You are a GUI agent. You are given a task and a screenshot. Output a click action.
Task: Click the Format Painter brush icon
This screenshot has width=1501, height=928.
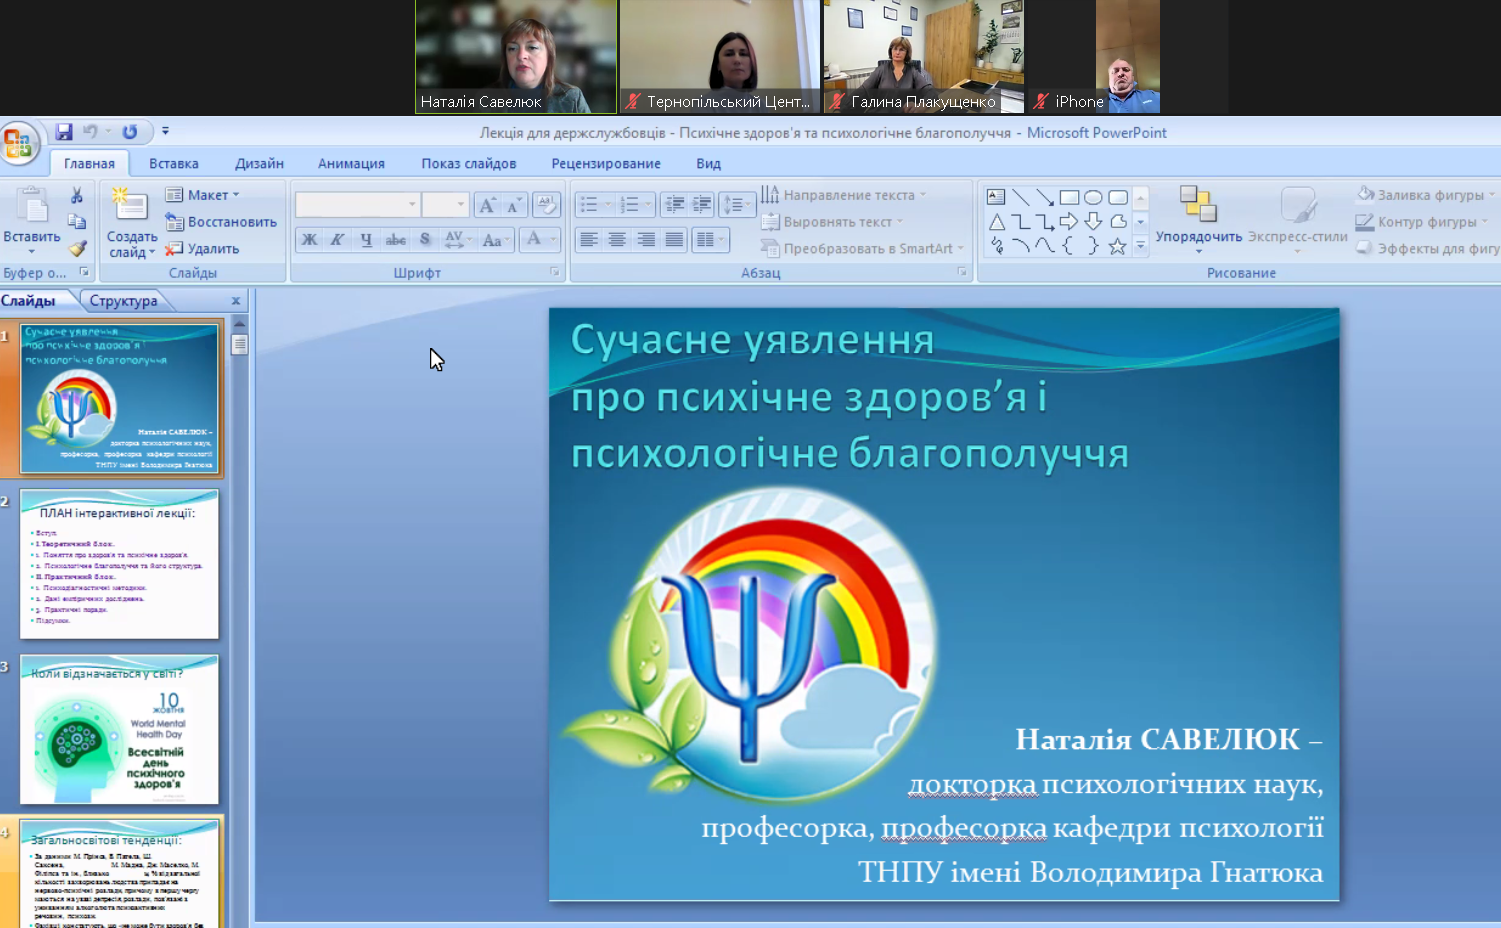pos(77,248)
